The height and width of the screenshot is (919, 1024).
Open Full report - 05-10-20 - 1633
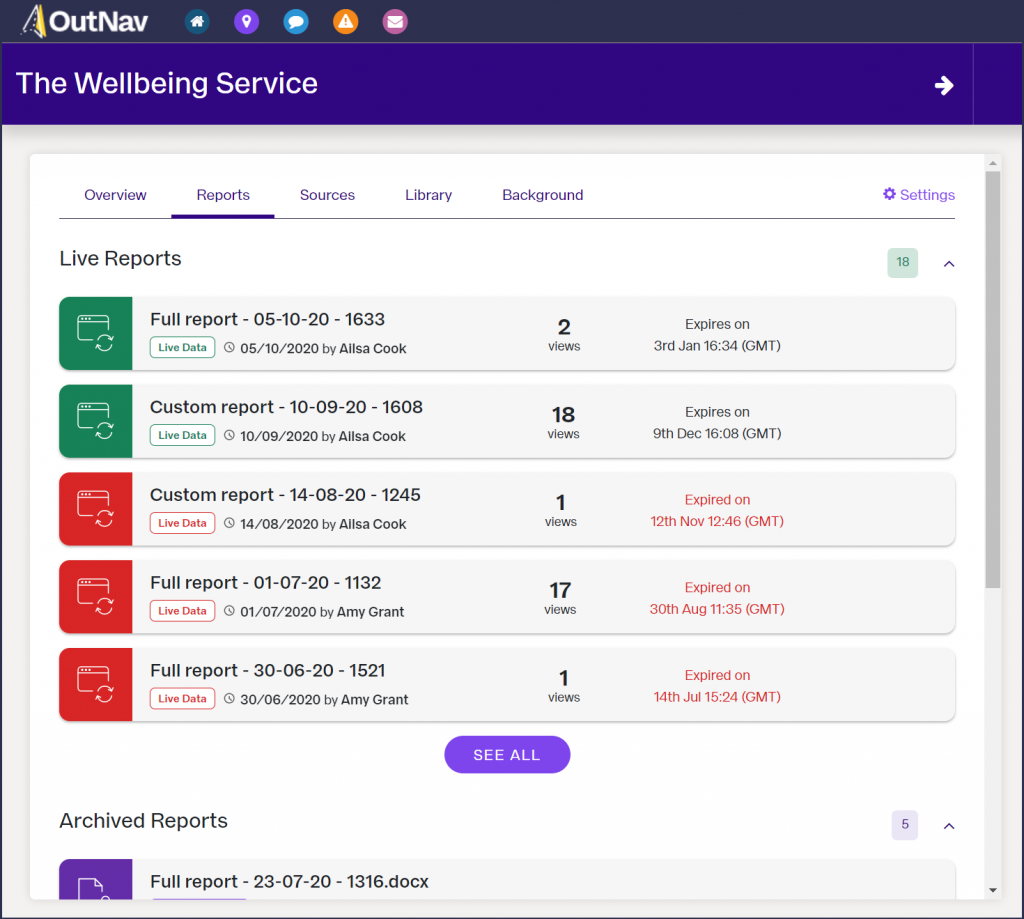tap(267, 319)
